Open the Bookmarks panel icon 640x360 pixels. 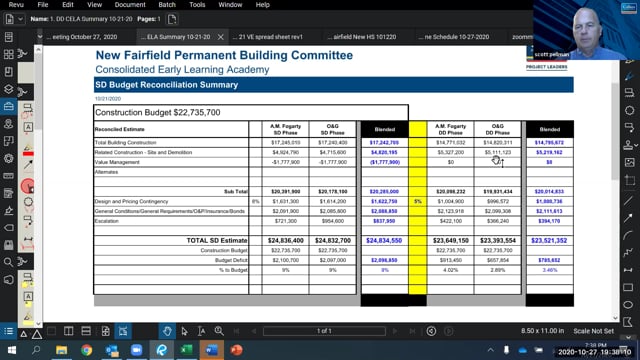pyautogui.click(x=9, y=72)
